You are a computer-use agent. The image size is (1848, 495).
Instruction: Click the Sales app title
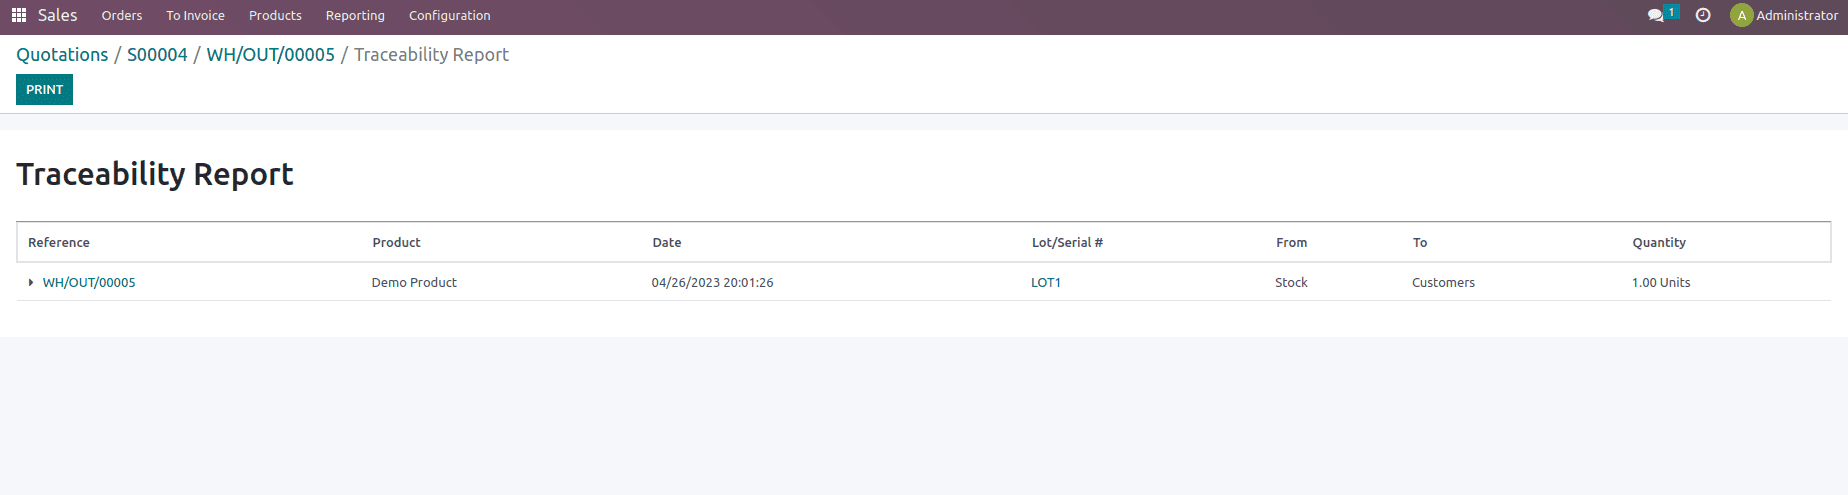pos(57,15)
